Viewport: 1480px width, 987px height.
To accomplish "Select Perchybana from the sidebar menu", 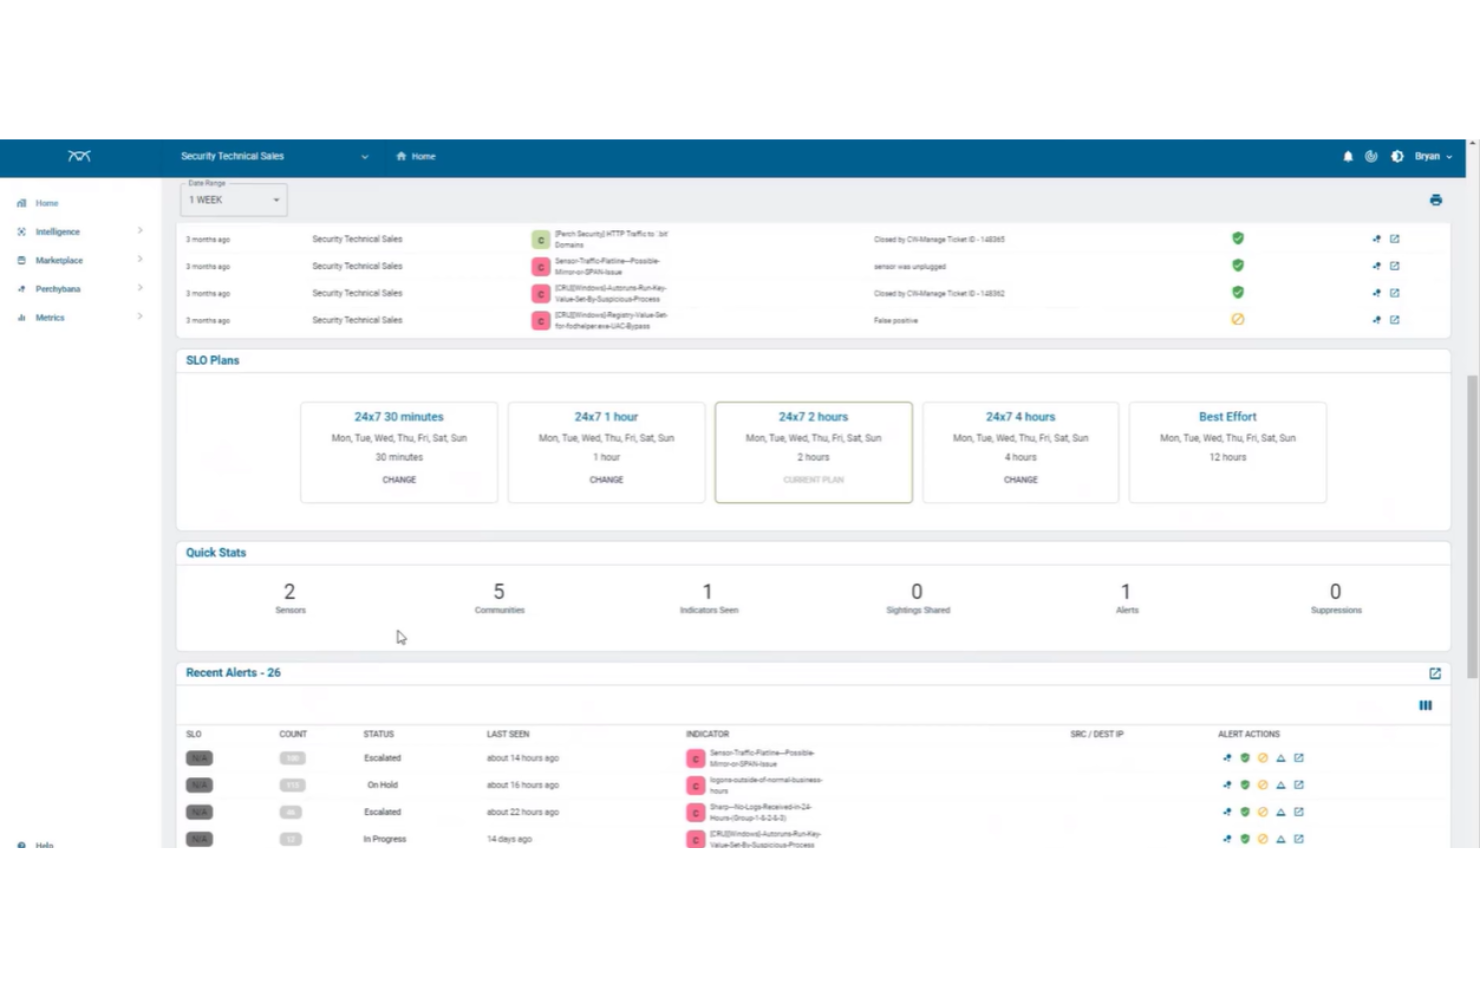I will pos(57,288).
